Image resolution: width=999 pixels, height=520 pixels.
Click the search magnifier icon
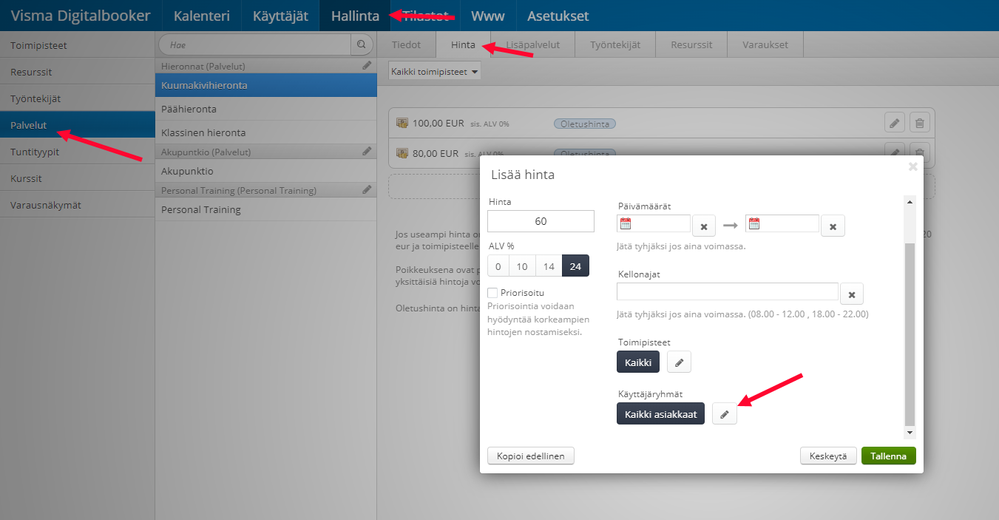[361, 45]
